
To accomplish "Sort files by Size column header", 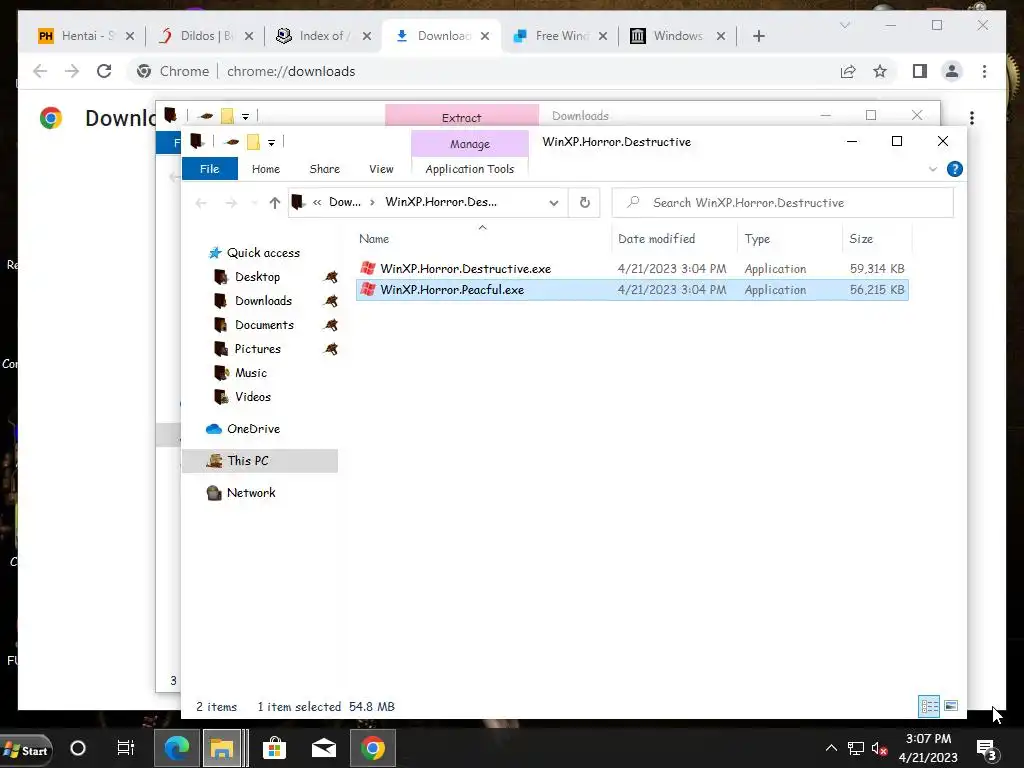I will (861, 239).
